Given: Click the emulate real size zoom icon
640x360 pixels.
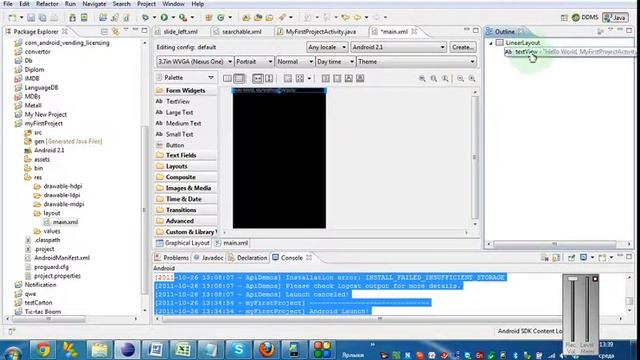Looking at the screenshot, I should pos(422,78).
